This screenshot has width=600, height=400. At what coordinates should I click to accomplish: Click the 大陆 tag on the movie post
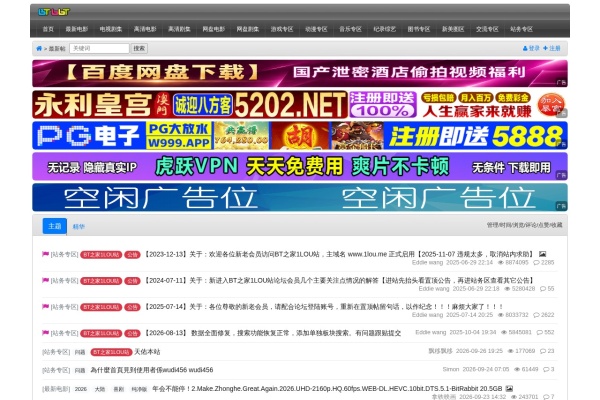tap(100, 389)
